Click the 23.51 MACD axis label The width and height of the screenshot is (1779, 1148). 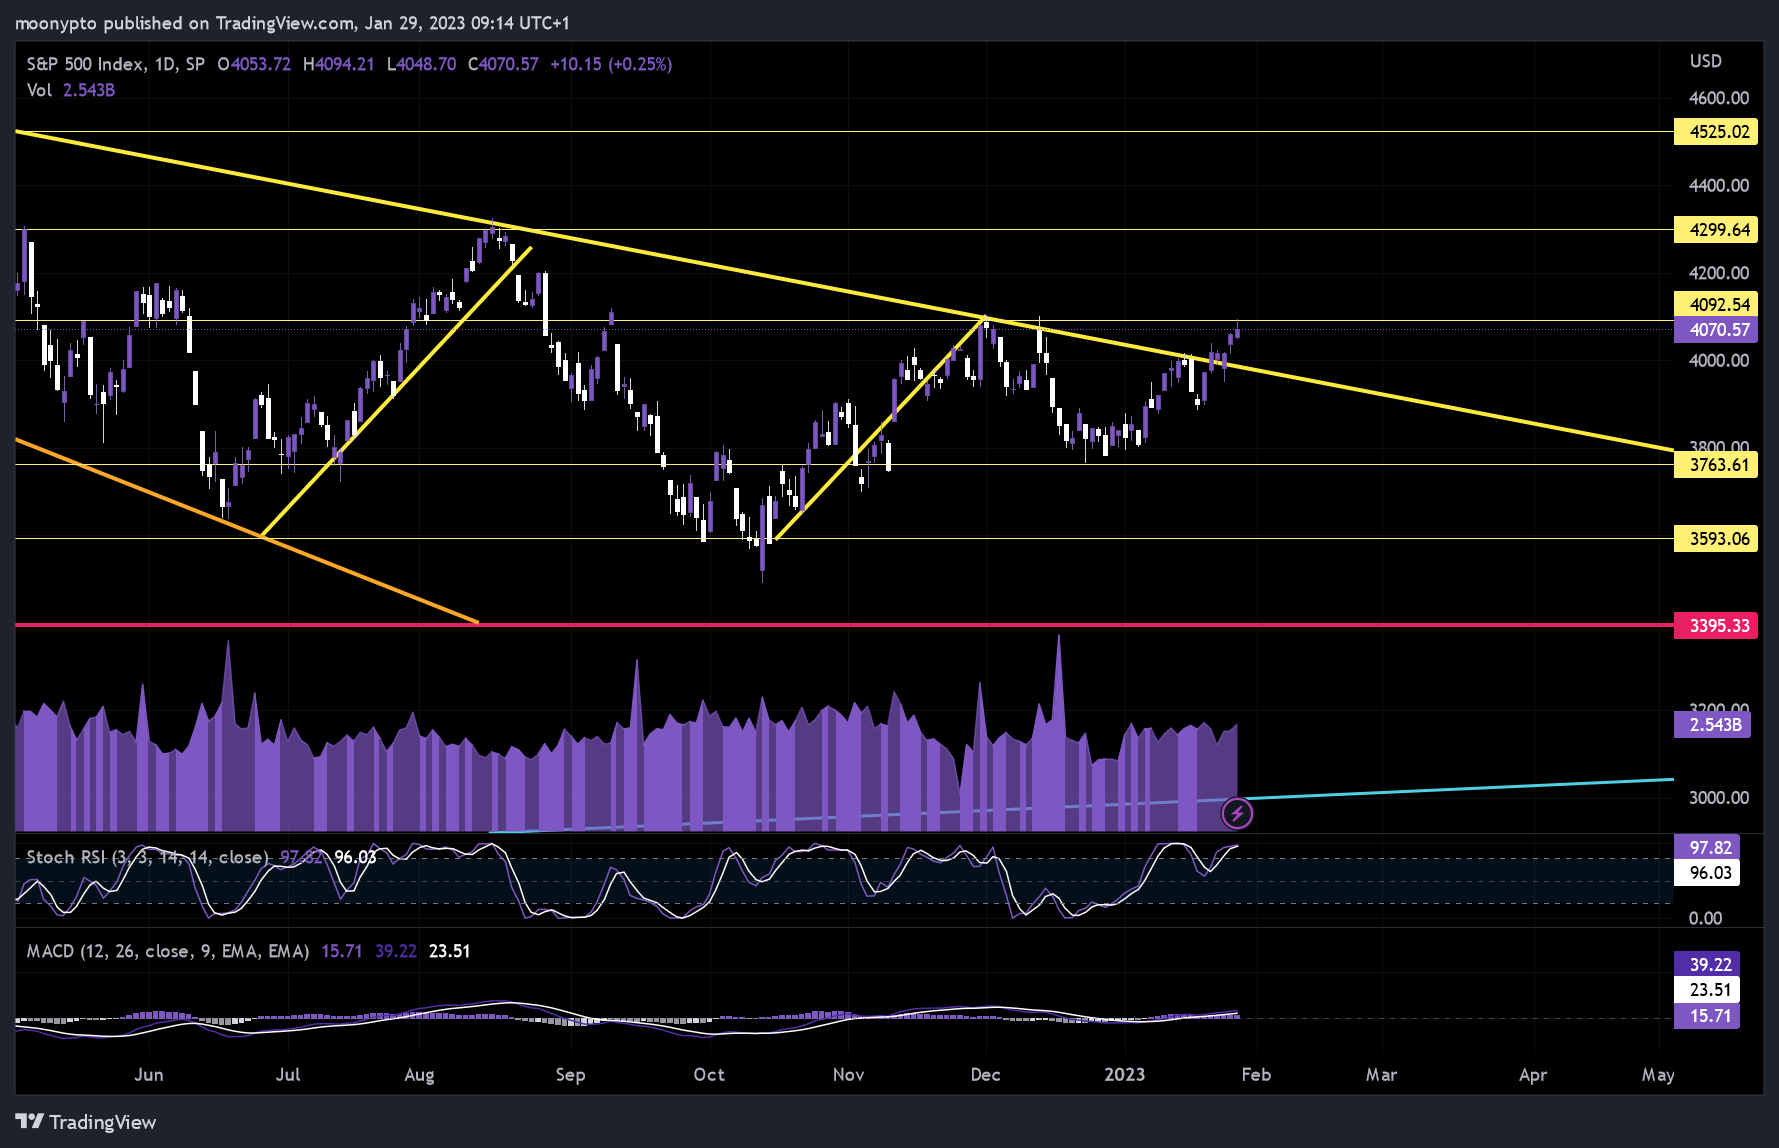pyautogui.click(x=1707, y=990)
